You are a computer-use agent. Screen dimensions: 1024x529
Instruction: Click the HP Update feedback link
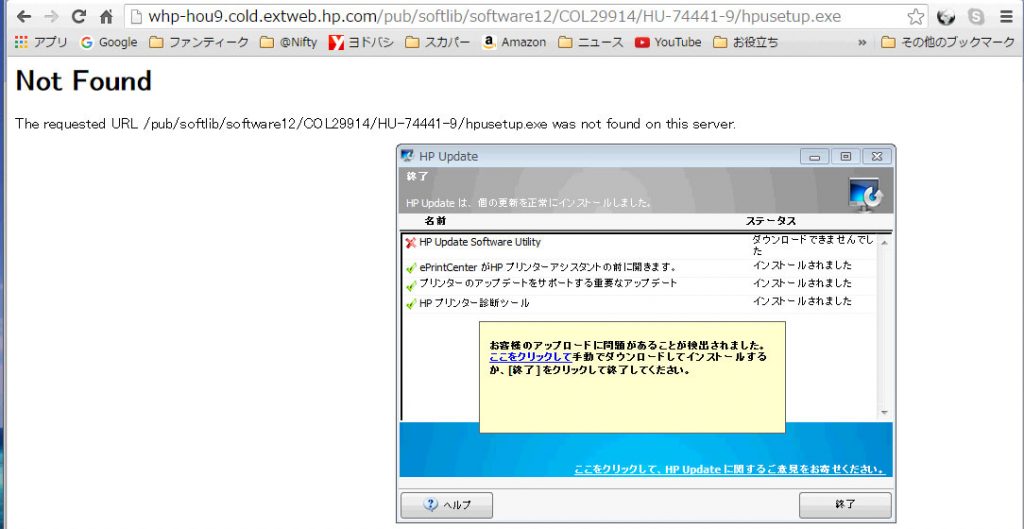click(729, 470)
